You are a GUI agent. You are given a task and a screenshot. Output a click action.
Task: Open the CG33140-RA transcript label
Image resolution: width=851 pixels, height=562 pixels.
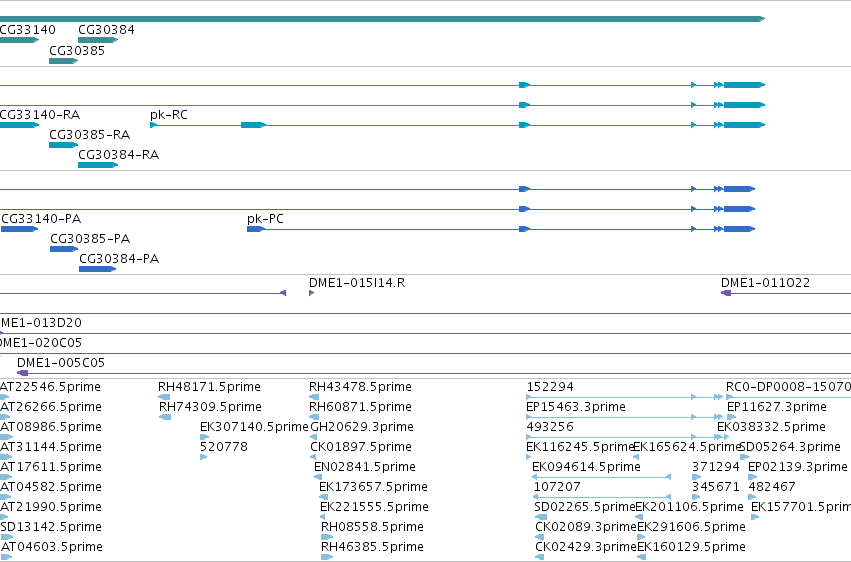(x=40, y=115)
